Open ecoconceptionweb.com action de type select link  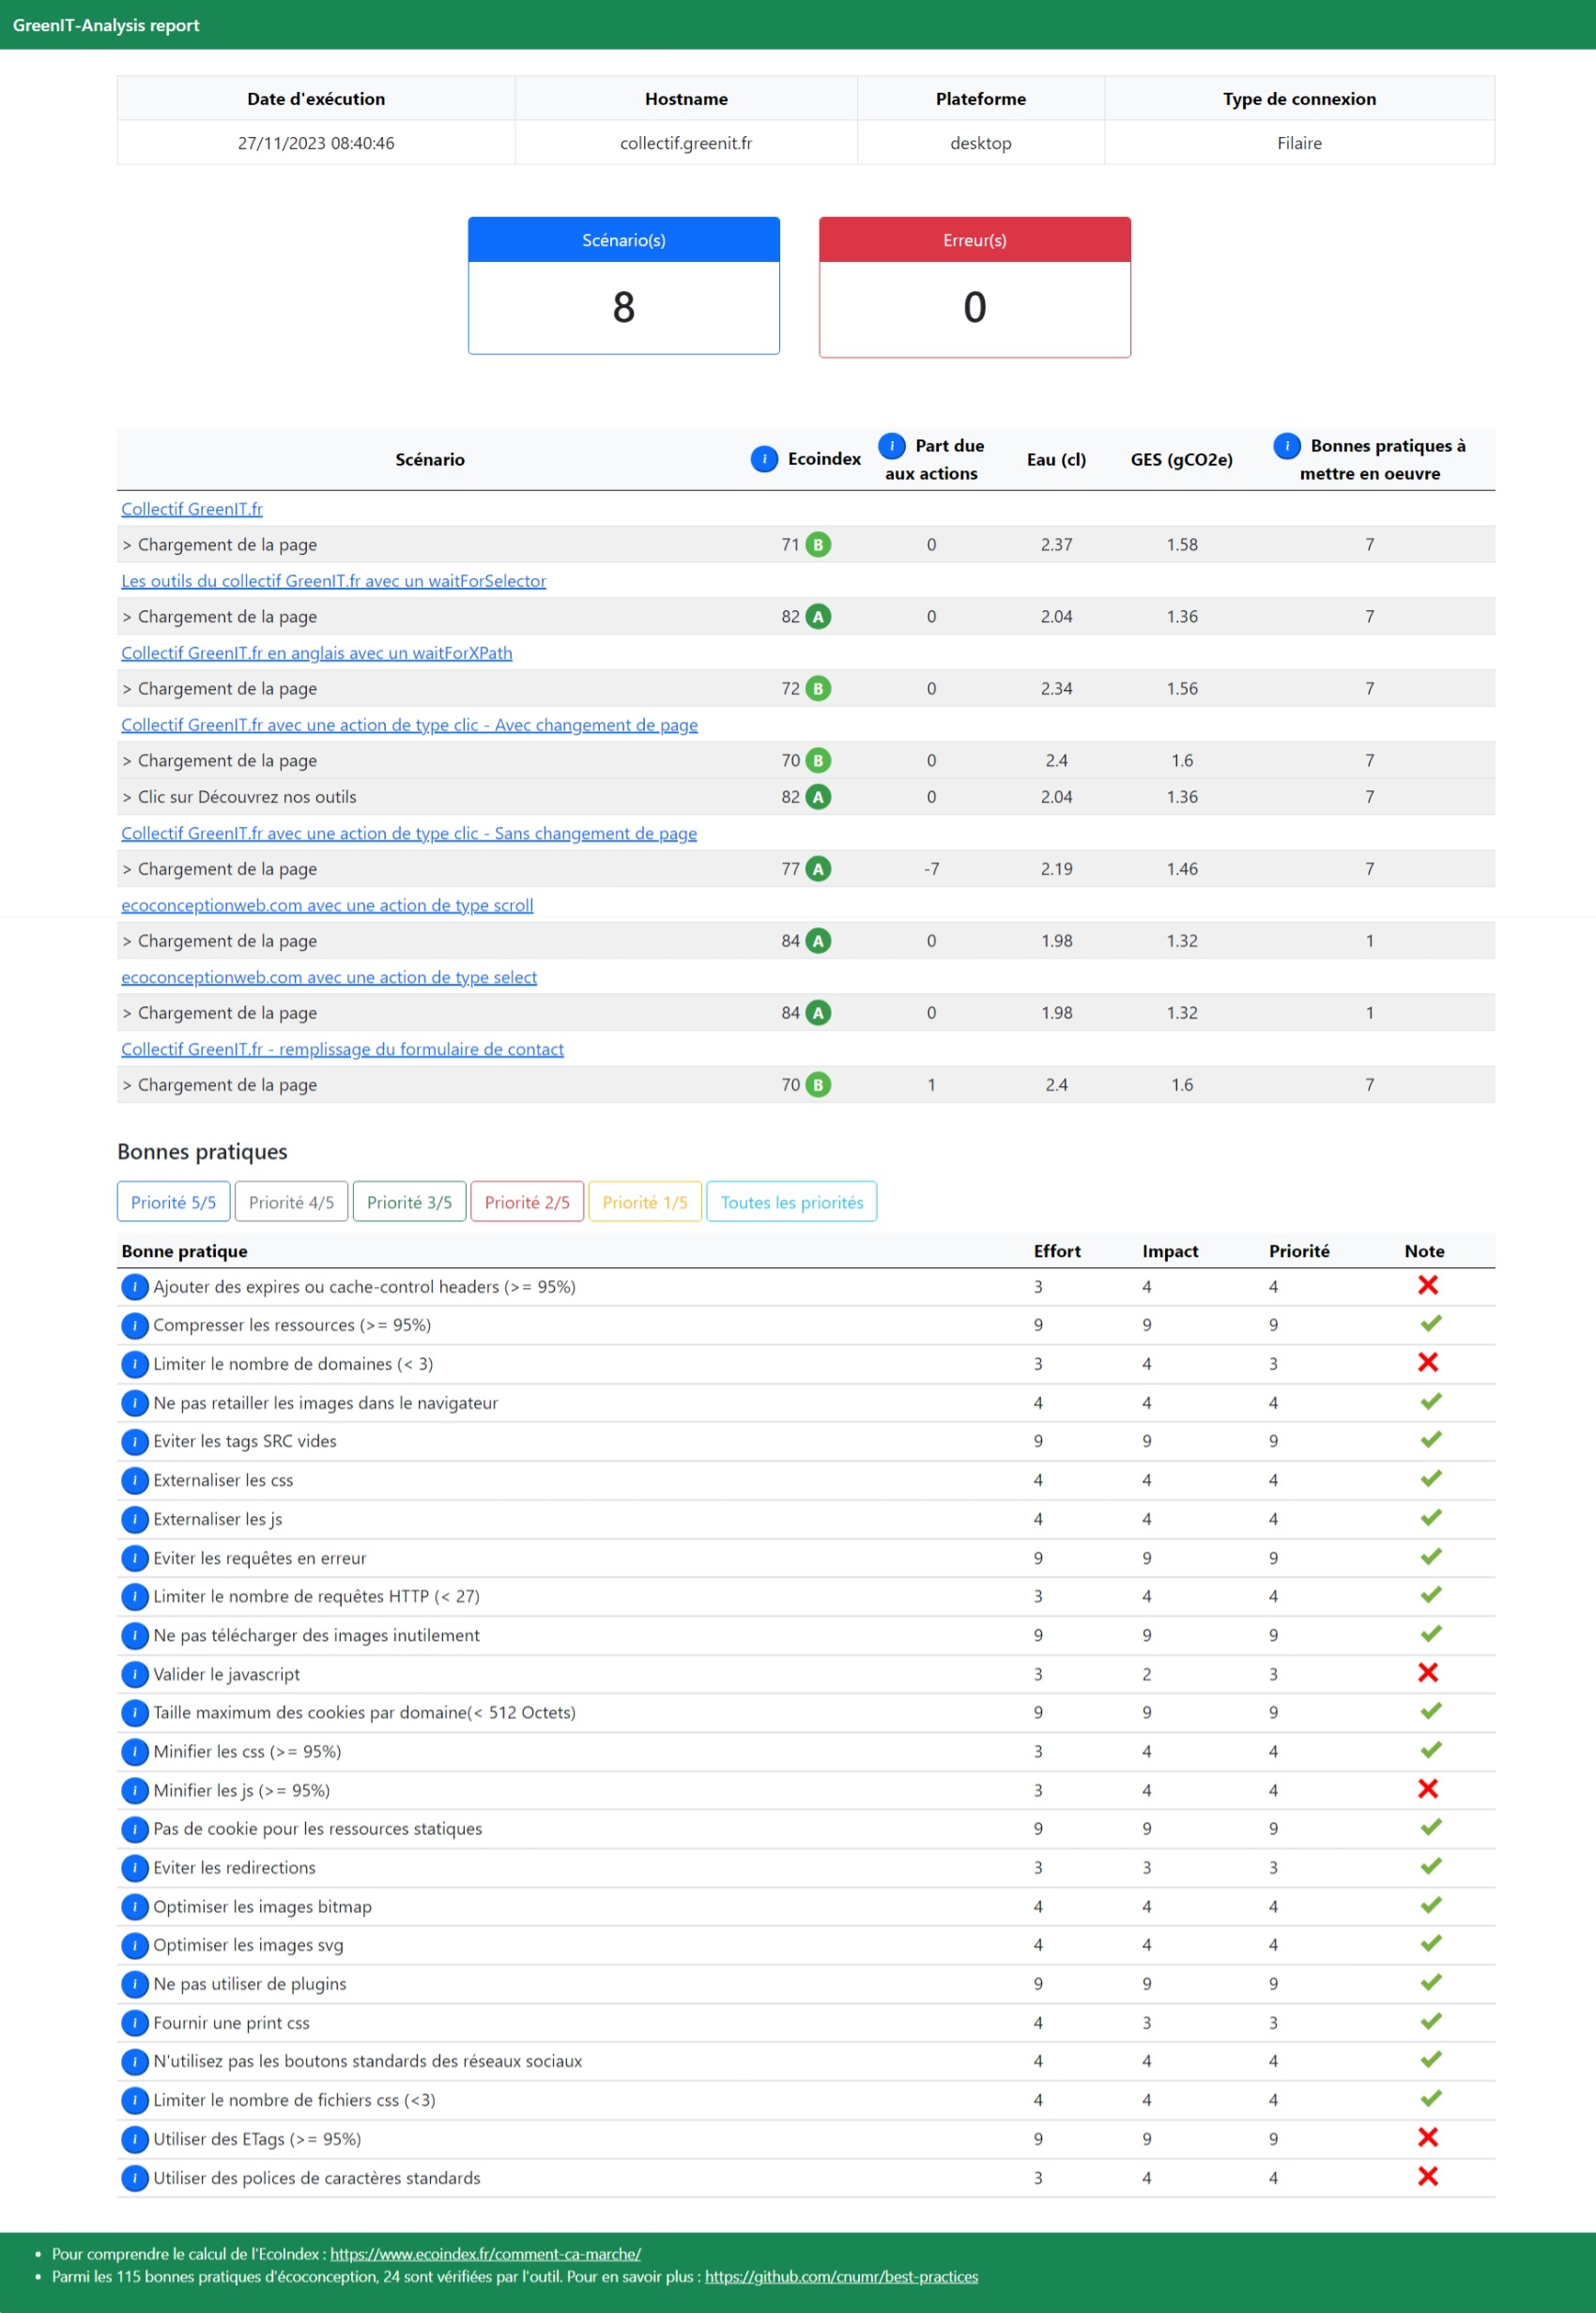pos(329,977)
